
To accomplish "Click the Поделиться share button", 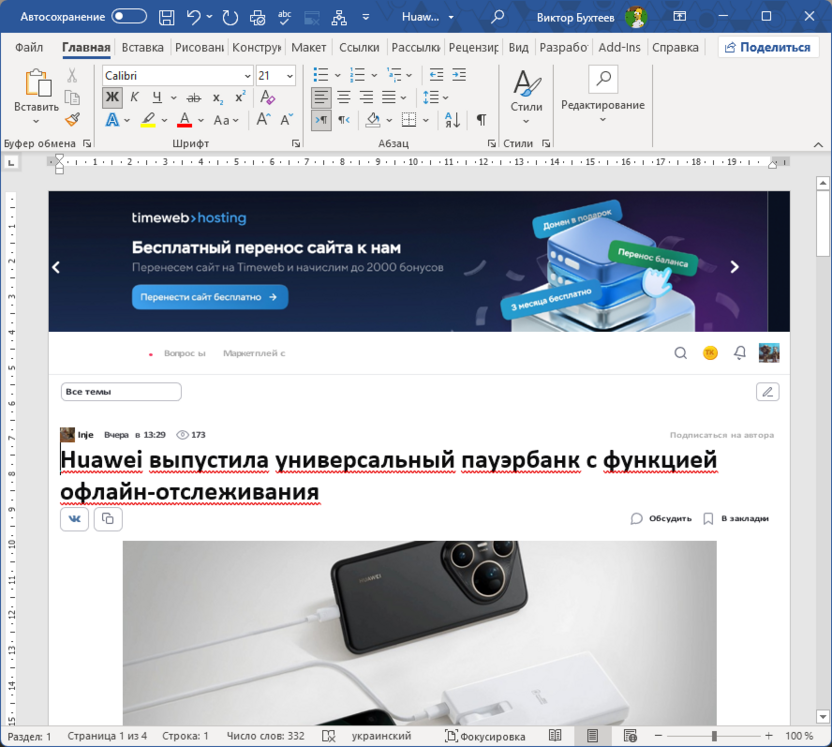I will (x=768, y=47).
